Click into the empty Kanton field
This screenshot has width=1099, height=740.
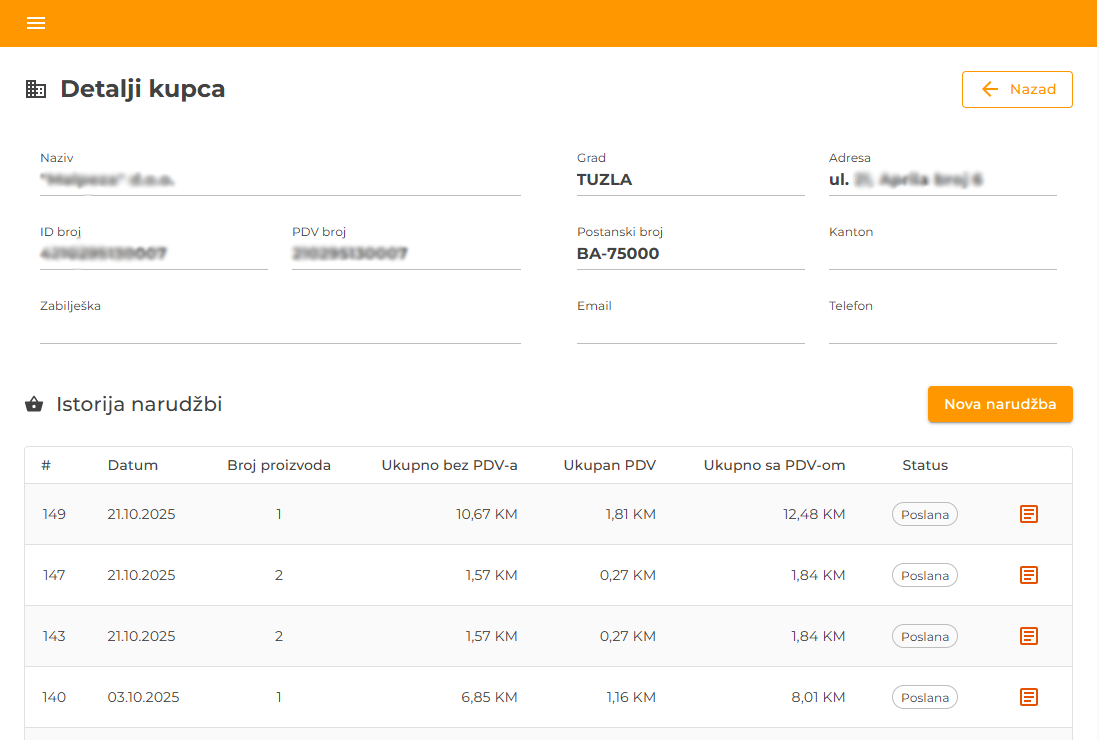click(942, 254)
